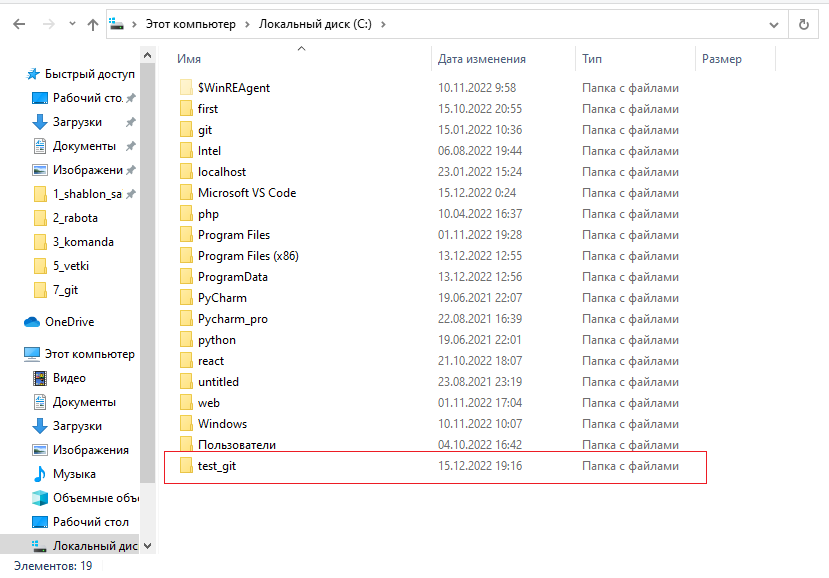Screen dimensions: 829x578
Task: Sort by 'Тип' column header
Action: (592, 59)
